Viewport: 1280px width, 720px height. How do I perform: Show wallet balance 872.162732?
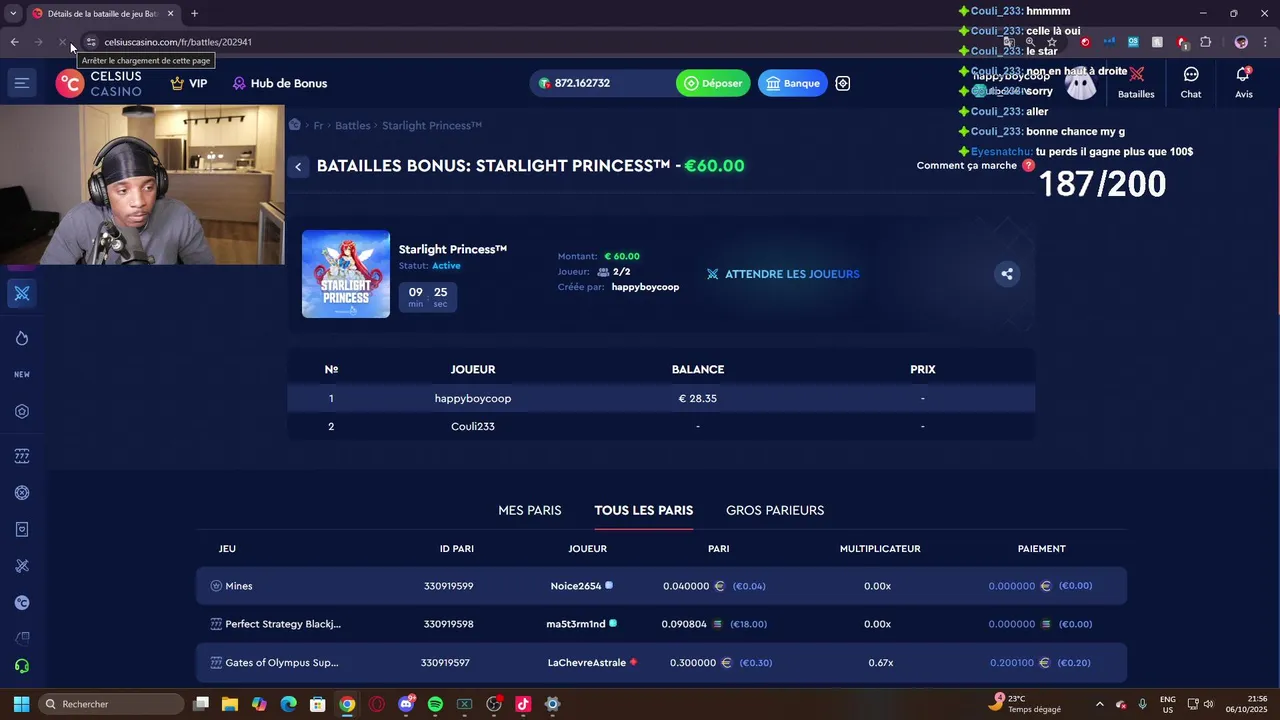tap(602, 83)
